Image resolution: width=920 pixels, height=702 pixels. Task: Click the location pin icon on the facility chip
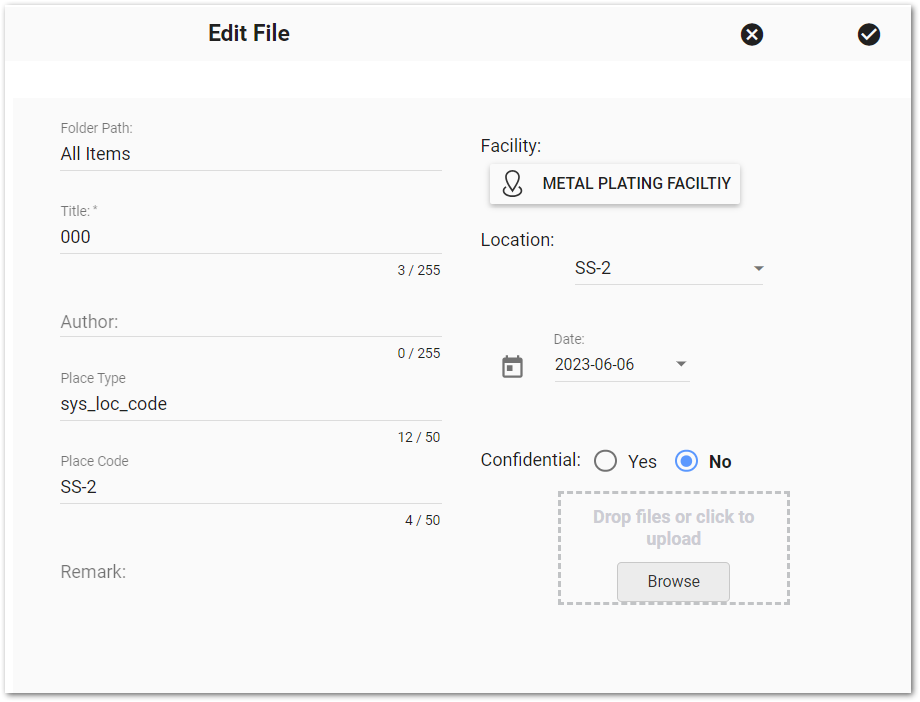(x=513, y=184)
